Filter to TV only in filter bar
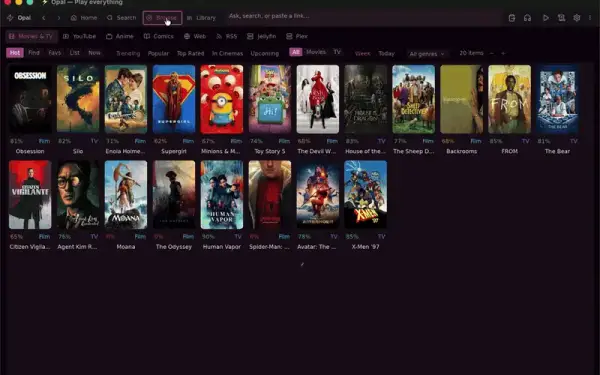Screen dimensions: 600x375 click(337, 52)
